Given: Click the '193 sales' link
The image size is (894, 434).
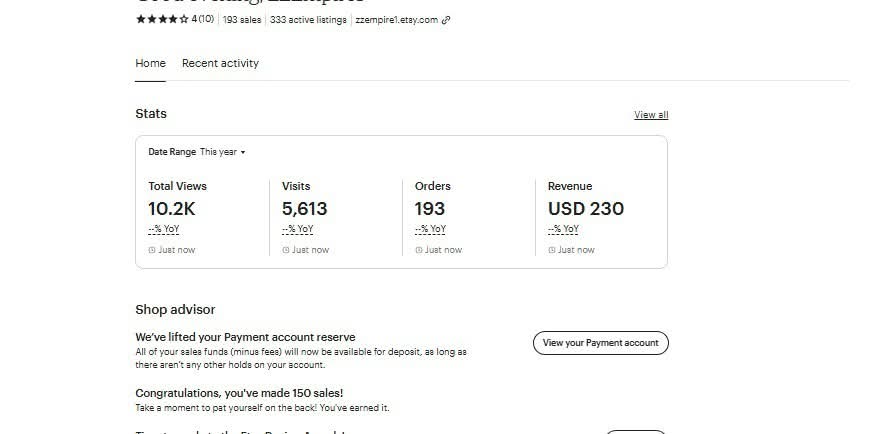Looking at the screenshot, I should pos(242,20).
